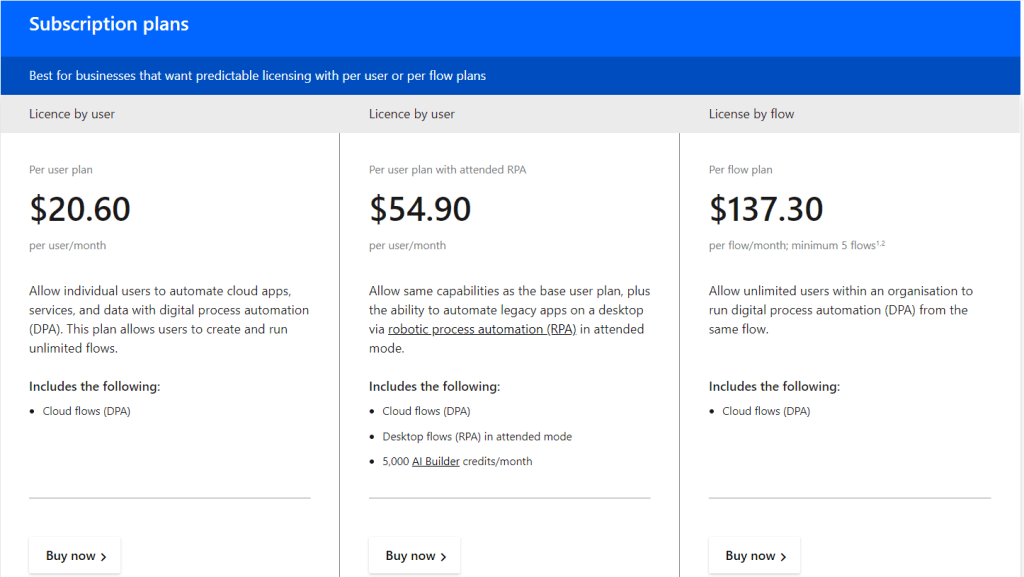Image resolution: width=1024 pixels, height=577 pixels.
Task: Click the Desktop flows (RPA) in attended mode bullet
Action: [x=477, y=437]
